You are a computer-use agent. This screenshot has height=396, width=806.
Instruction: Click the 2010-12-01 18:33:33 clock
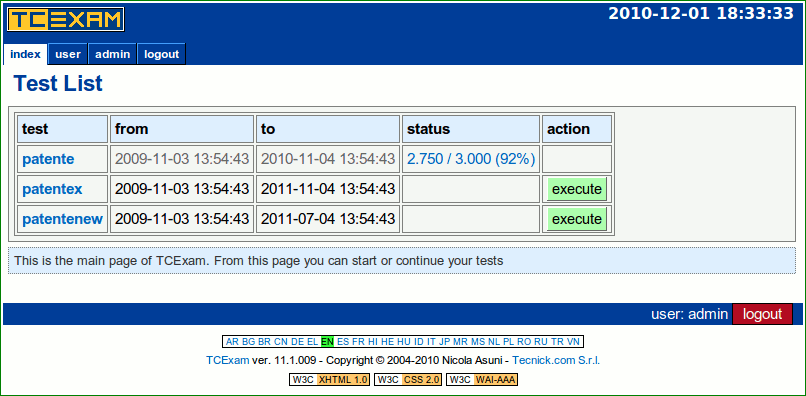701,13
